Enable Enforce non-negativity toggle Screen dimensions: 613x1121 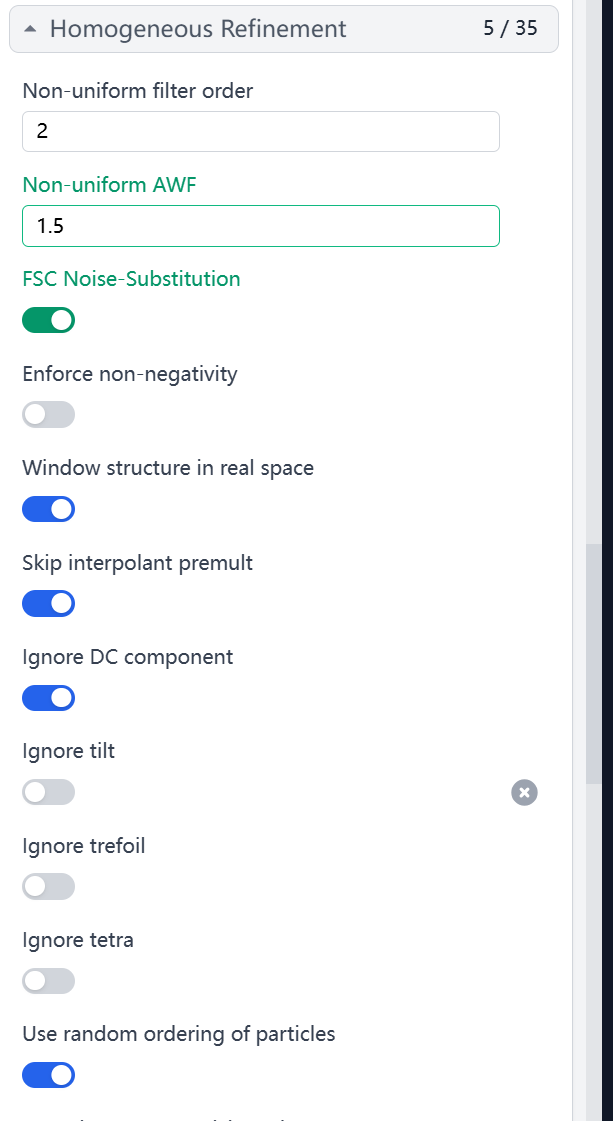tap(49, 415)
